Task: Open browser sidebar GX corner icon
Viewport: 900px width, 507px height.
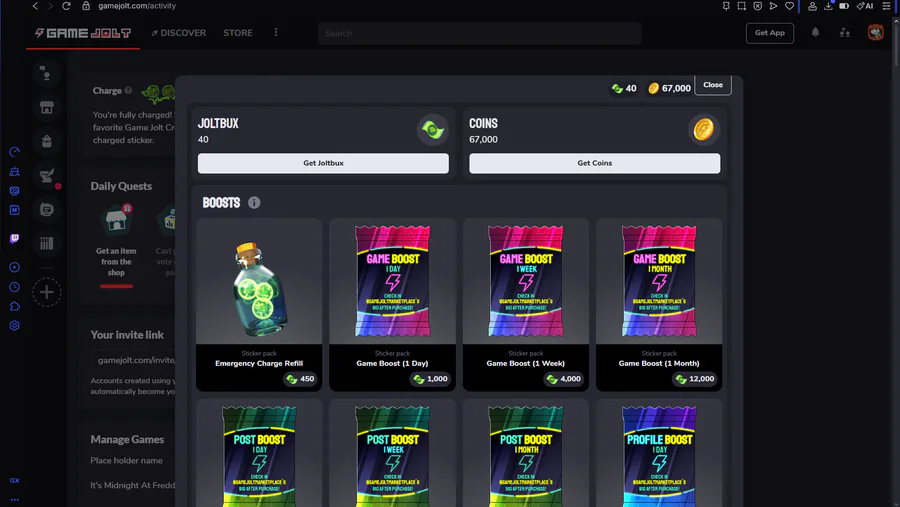Action: (x=14, y=481)
